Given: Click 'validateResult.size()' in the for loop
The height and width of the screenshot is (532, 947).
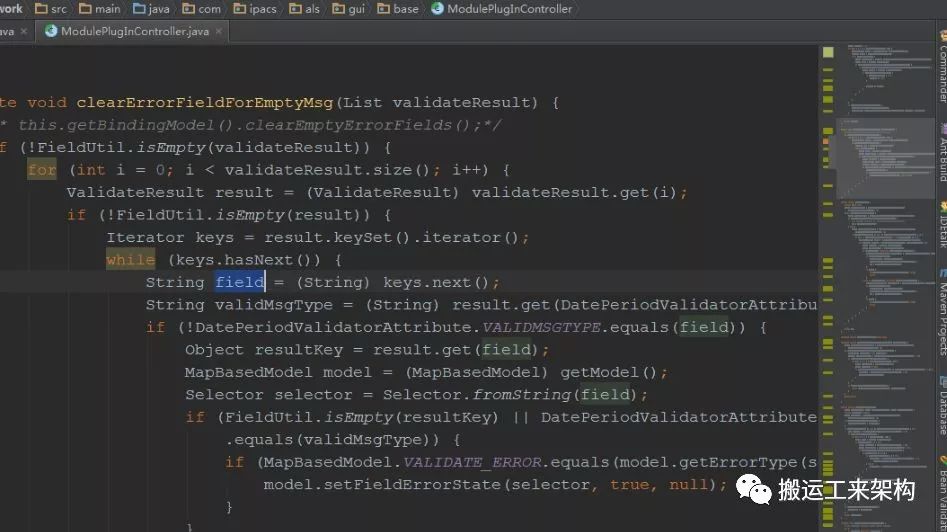Looking at the screenshot, I should coord(327,170).
